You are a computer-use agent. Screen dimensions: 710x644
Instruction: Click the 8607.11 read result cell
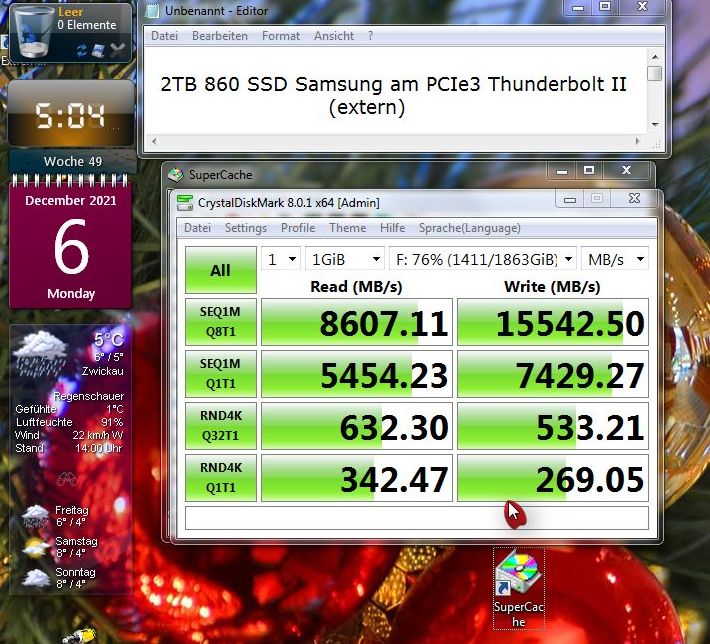coord(357,322)
